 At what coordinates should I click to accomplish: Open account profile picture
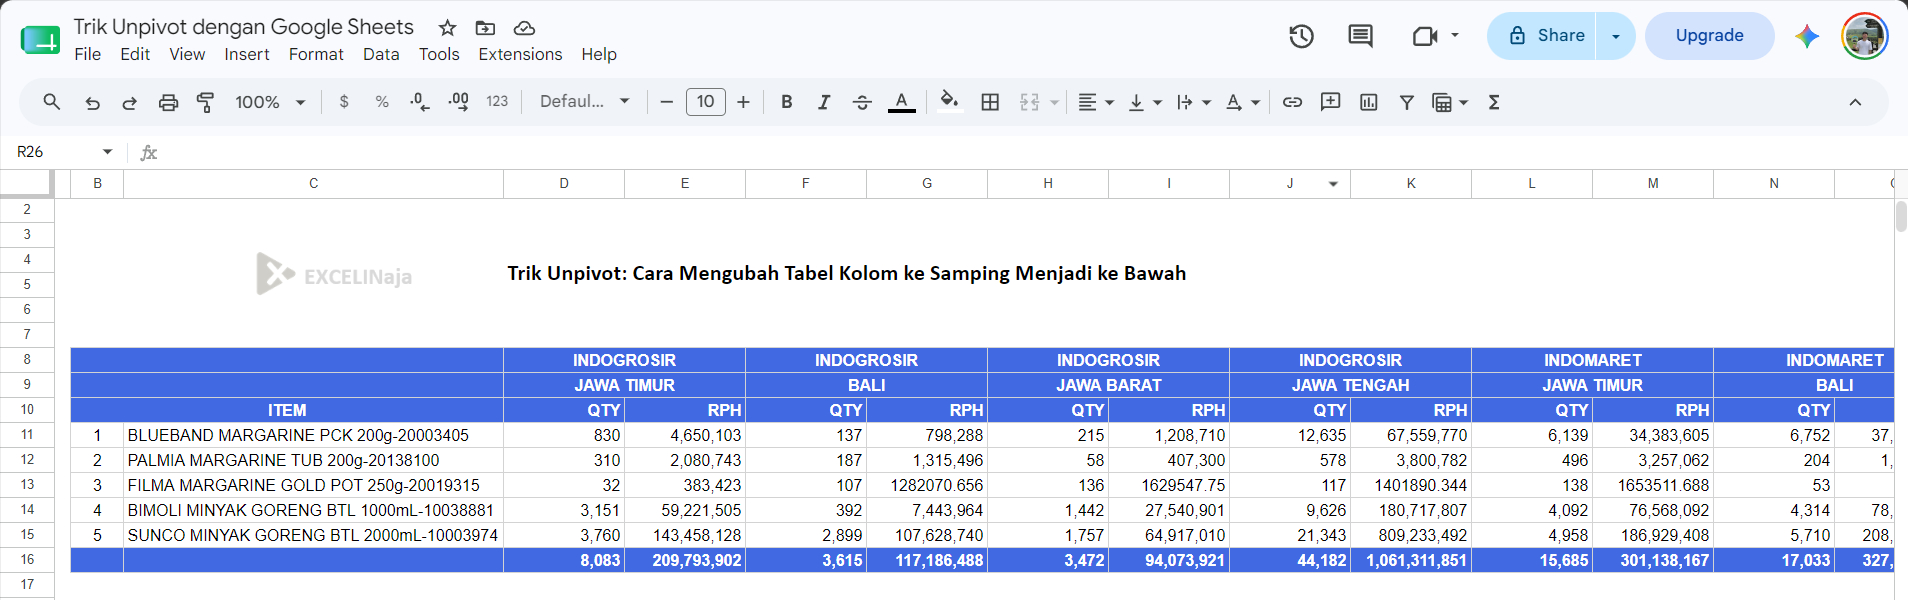point(1864,36)
